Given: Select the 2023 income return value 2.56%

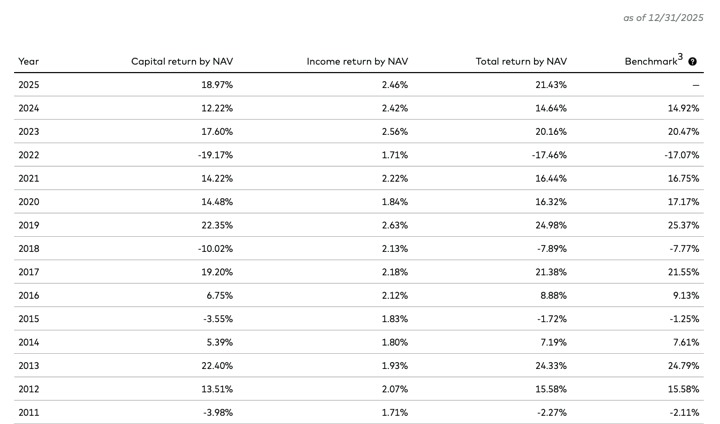Looking at the screenshot, I should [395, 132].
